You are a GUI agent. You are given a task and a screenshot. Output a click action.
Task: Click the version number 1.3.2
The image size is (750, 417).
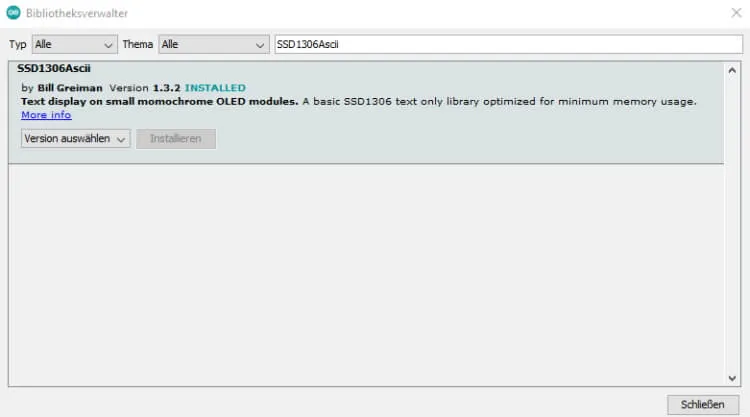pos(166,88)
